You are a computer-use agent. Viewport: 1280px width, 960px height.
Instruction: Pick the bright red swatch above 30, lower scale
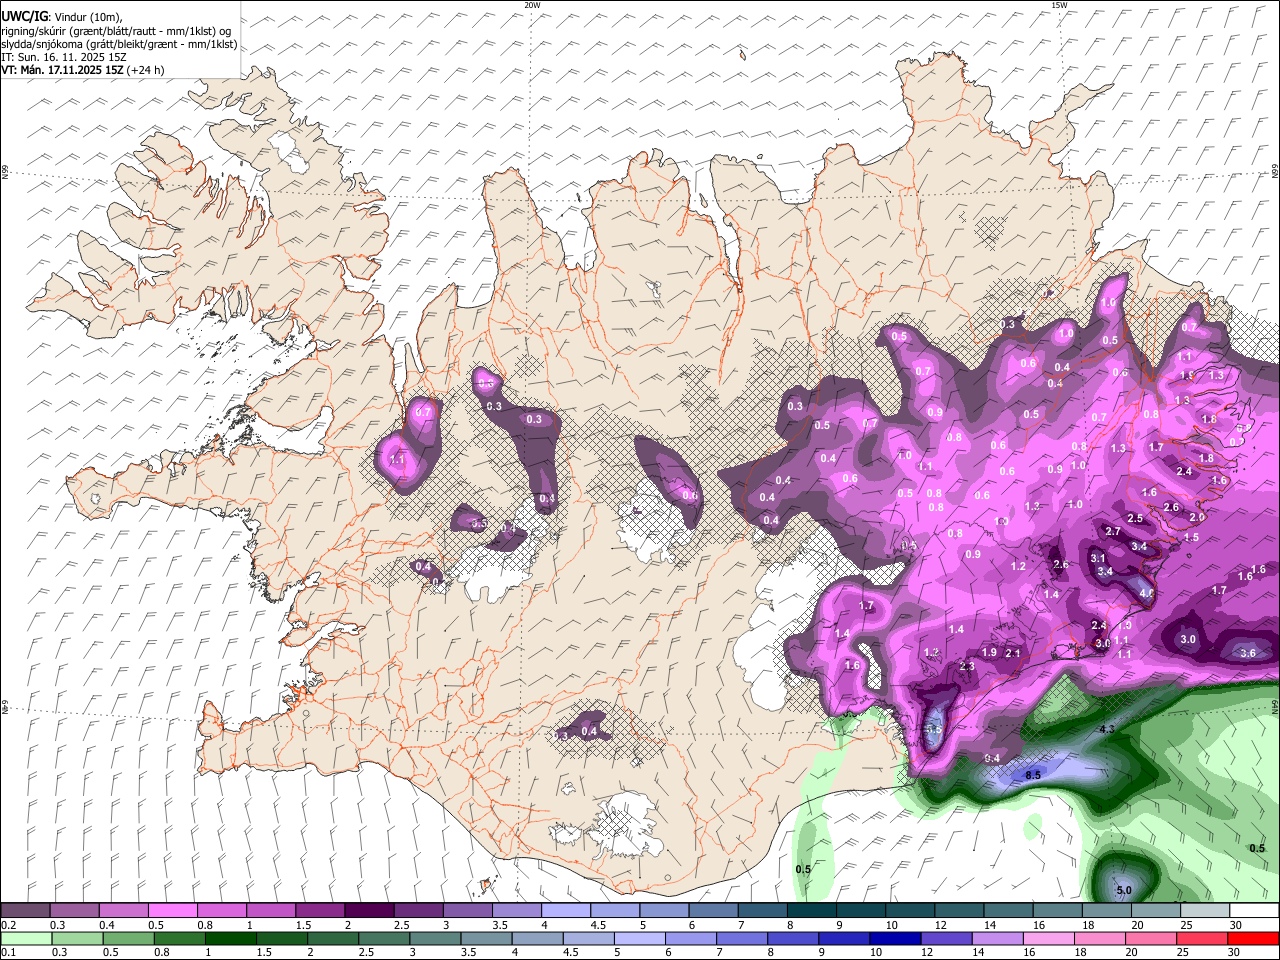1253,938
